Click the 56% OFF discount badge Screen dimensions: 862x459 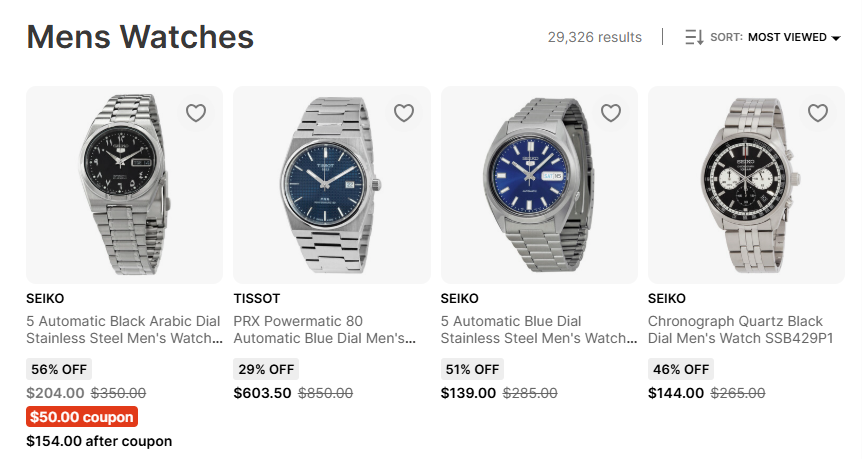coord(58,369)
